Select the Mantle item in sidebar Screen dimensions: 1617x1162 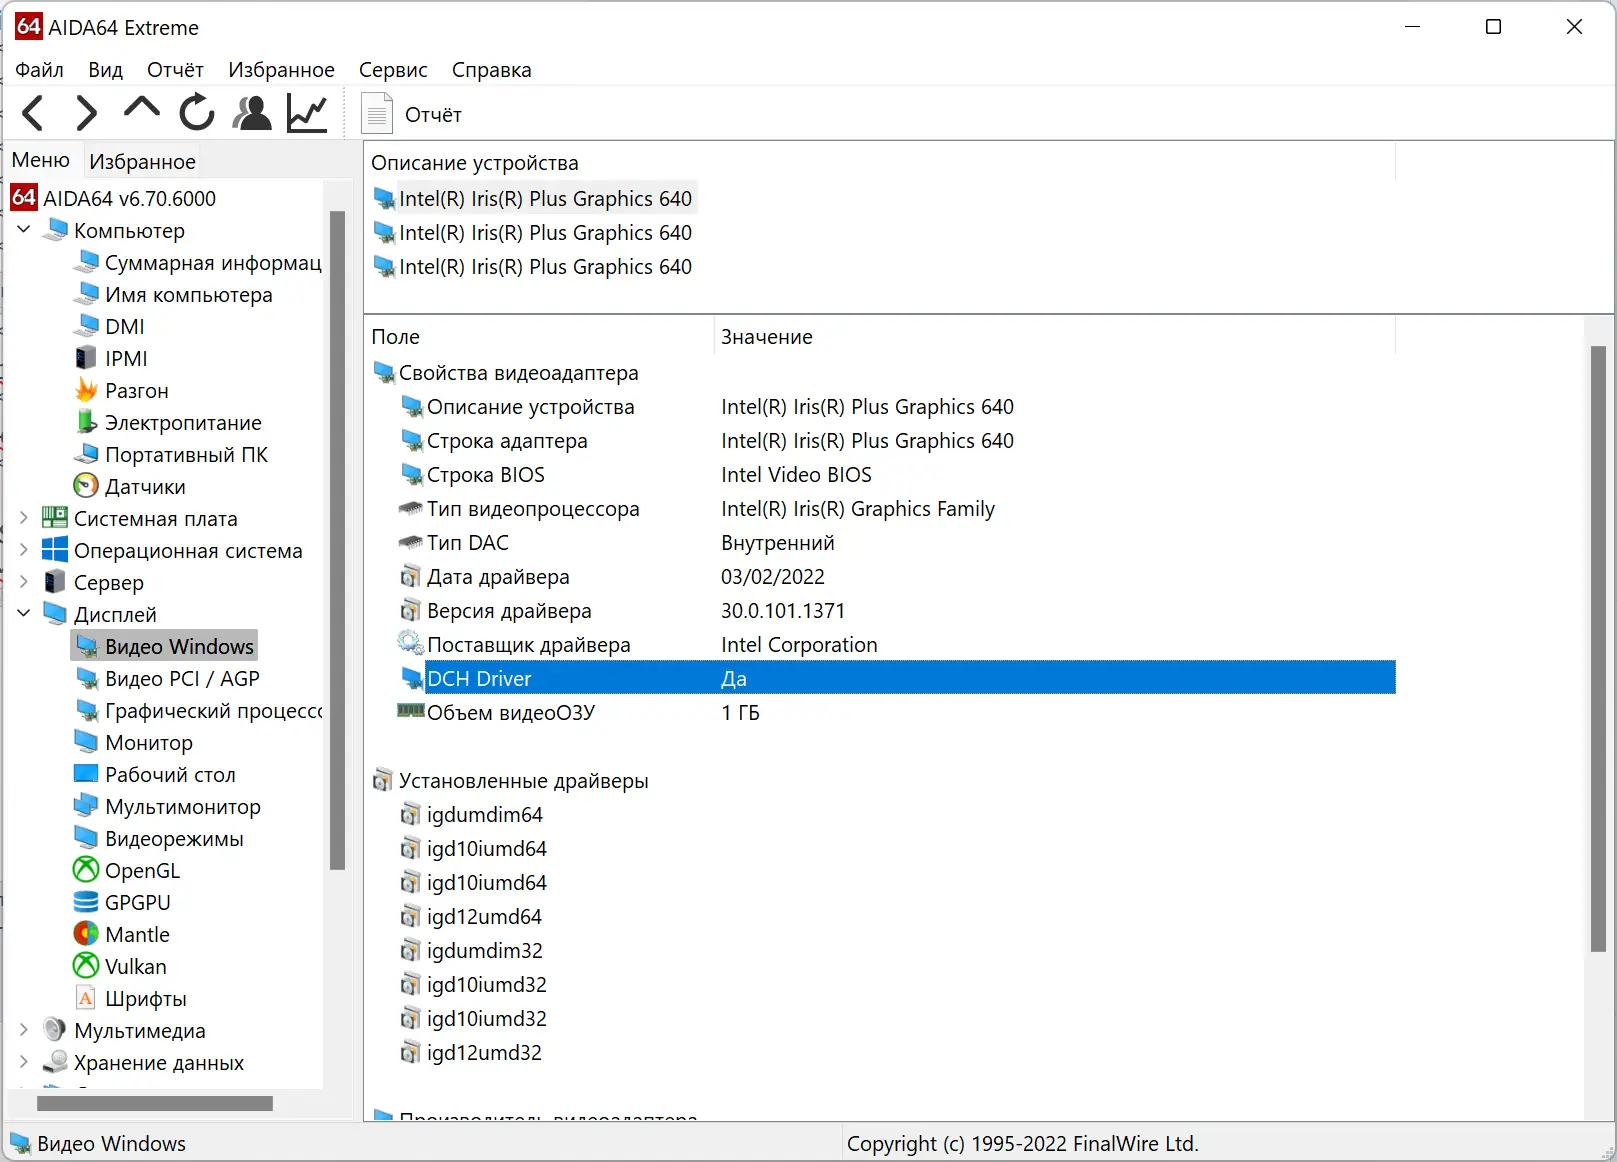coord(137,934)
